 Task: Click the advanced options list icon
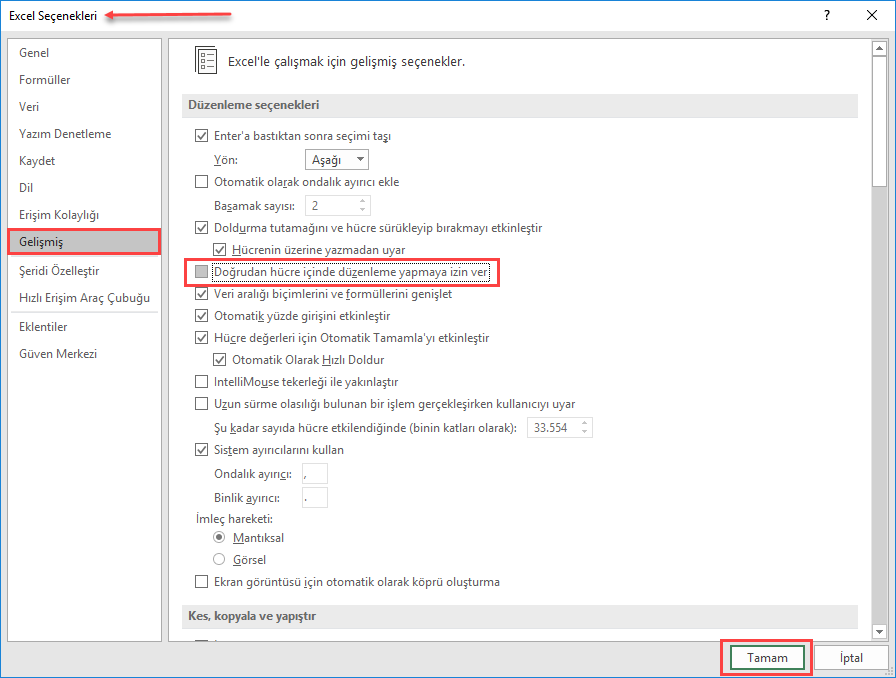click(x=206, y=60)
